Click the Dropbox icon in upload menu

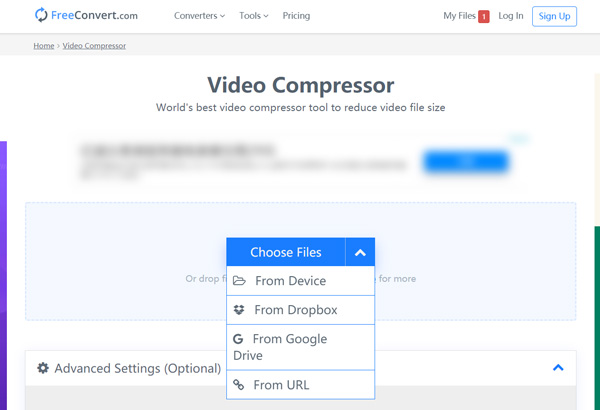pos(239,310)
